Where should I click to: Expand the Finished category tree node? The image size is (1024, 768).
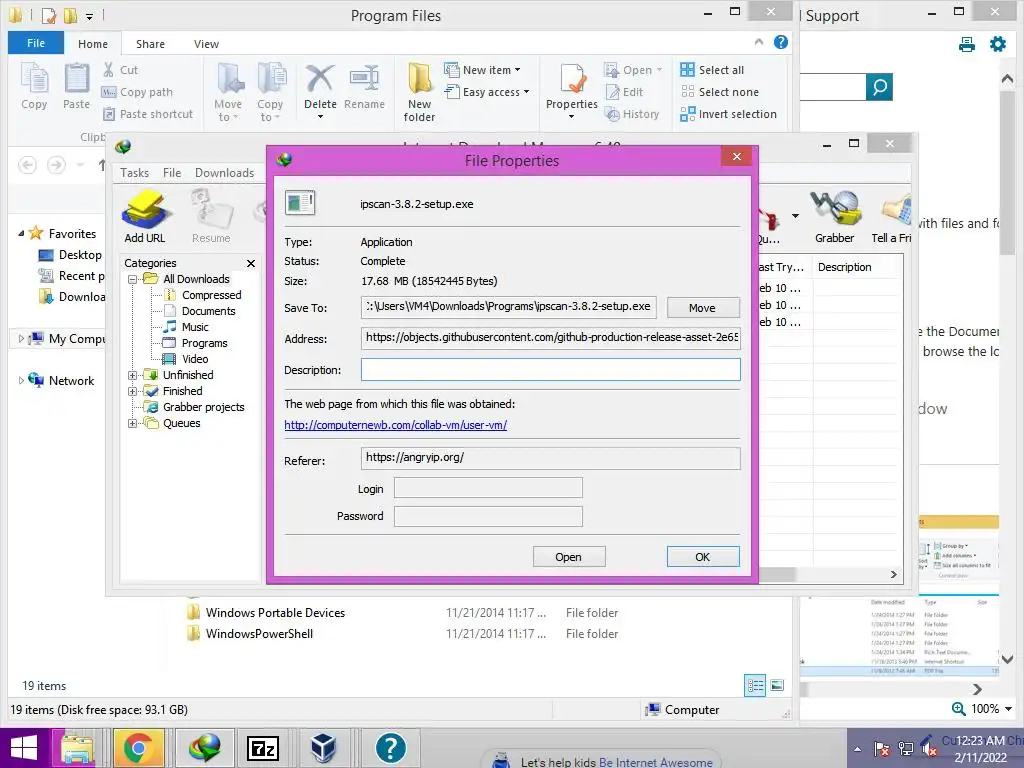coord(133,391)
